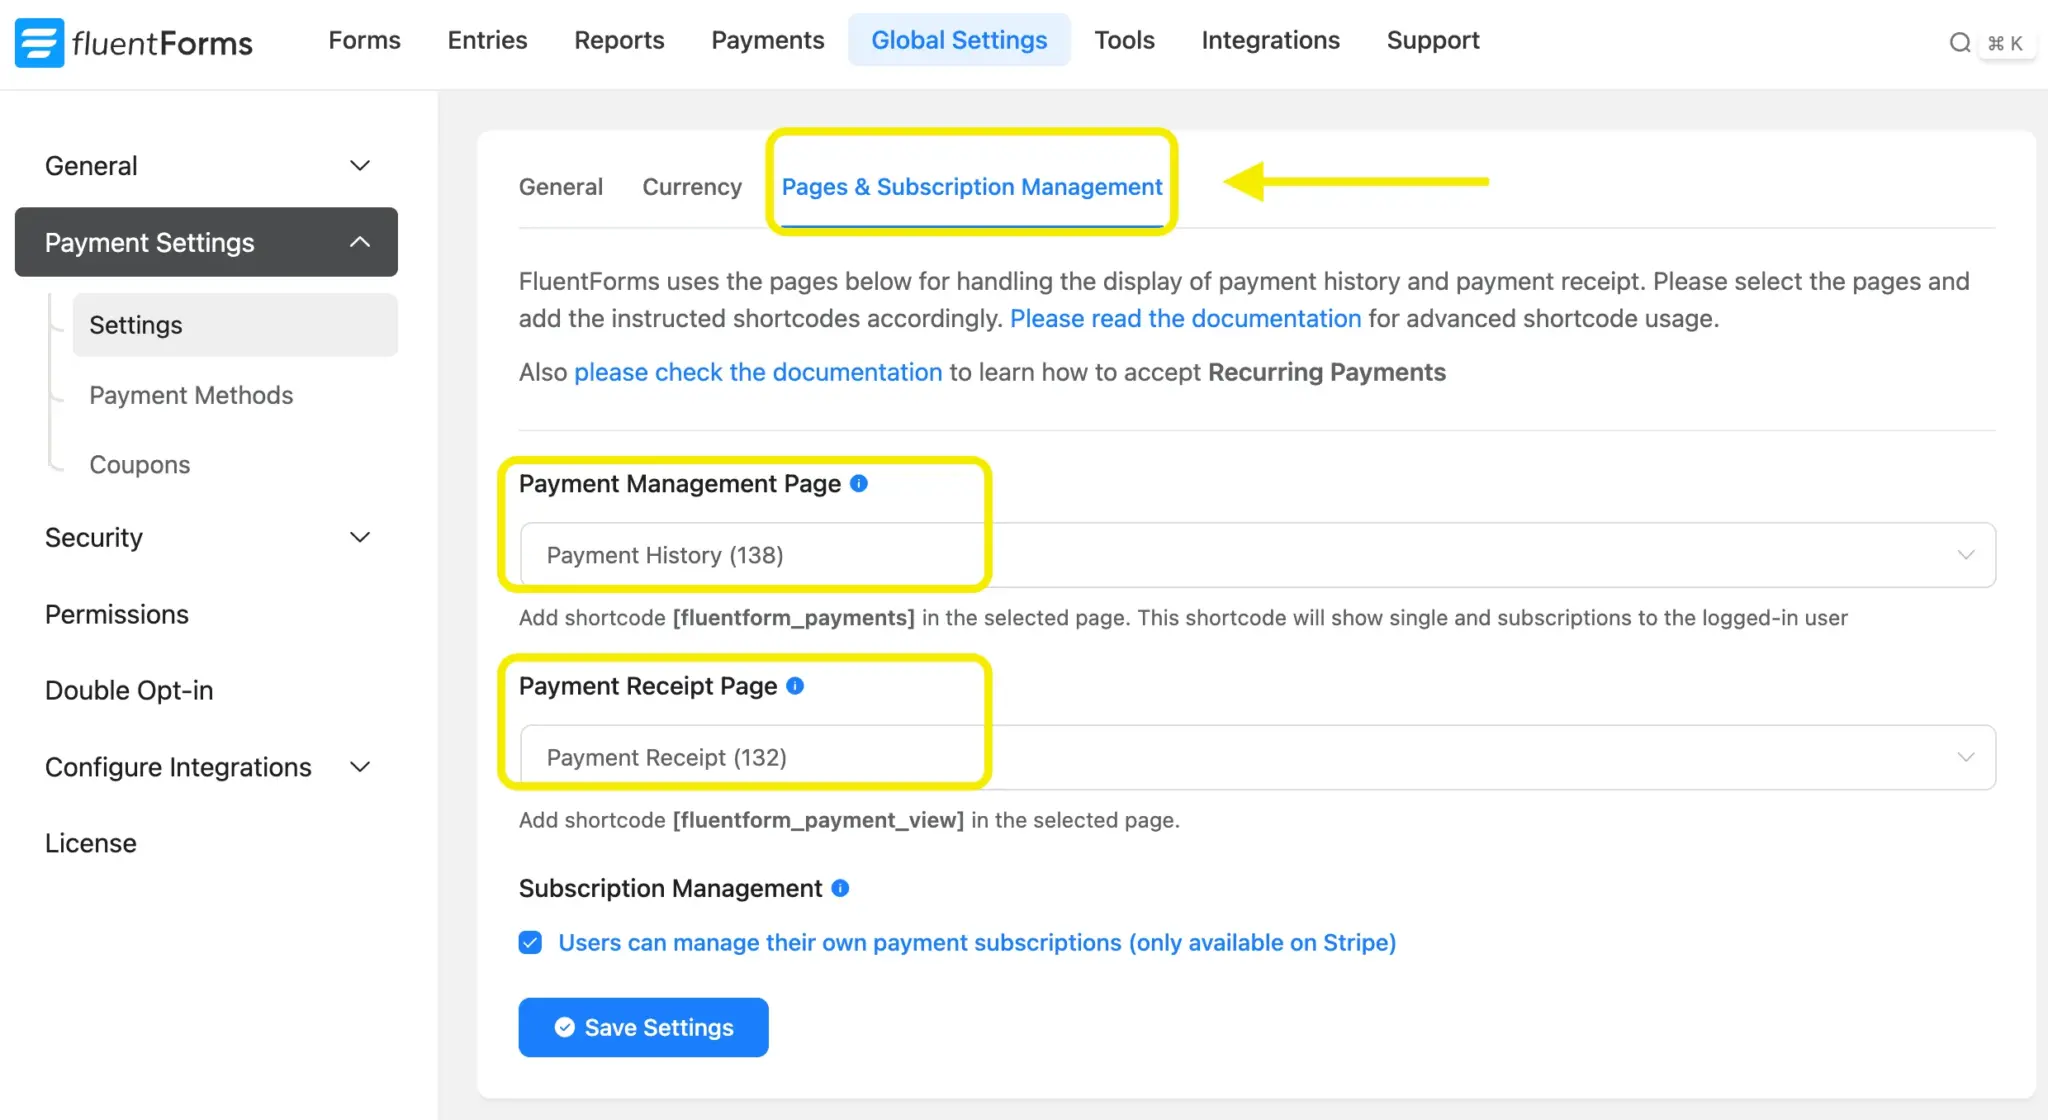This screenshot has height=1120, width=2048.
Task: Click the ⌘K shortcut badge
Action: (x=2005, y=43)
